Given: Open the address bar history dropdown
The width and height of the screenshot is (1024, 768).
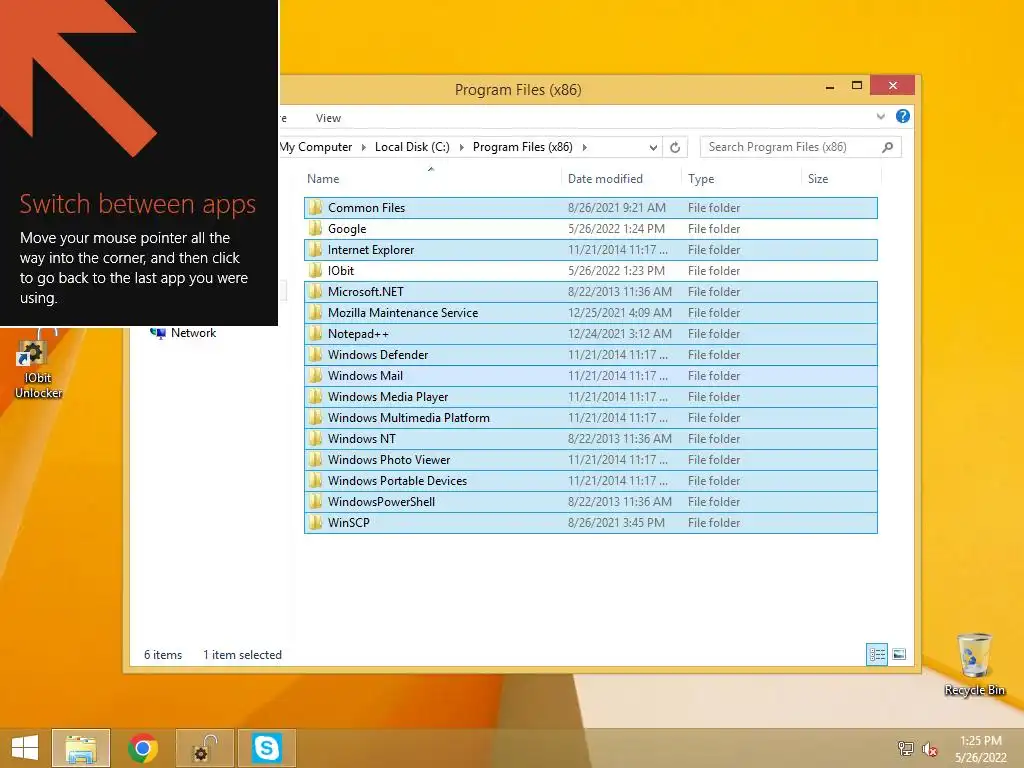Looking at the screenshot, I should [x=652, y=148].
